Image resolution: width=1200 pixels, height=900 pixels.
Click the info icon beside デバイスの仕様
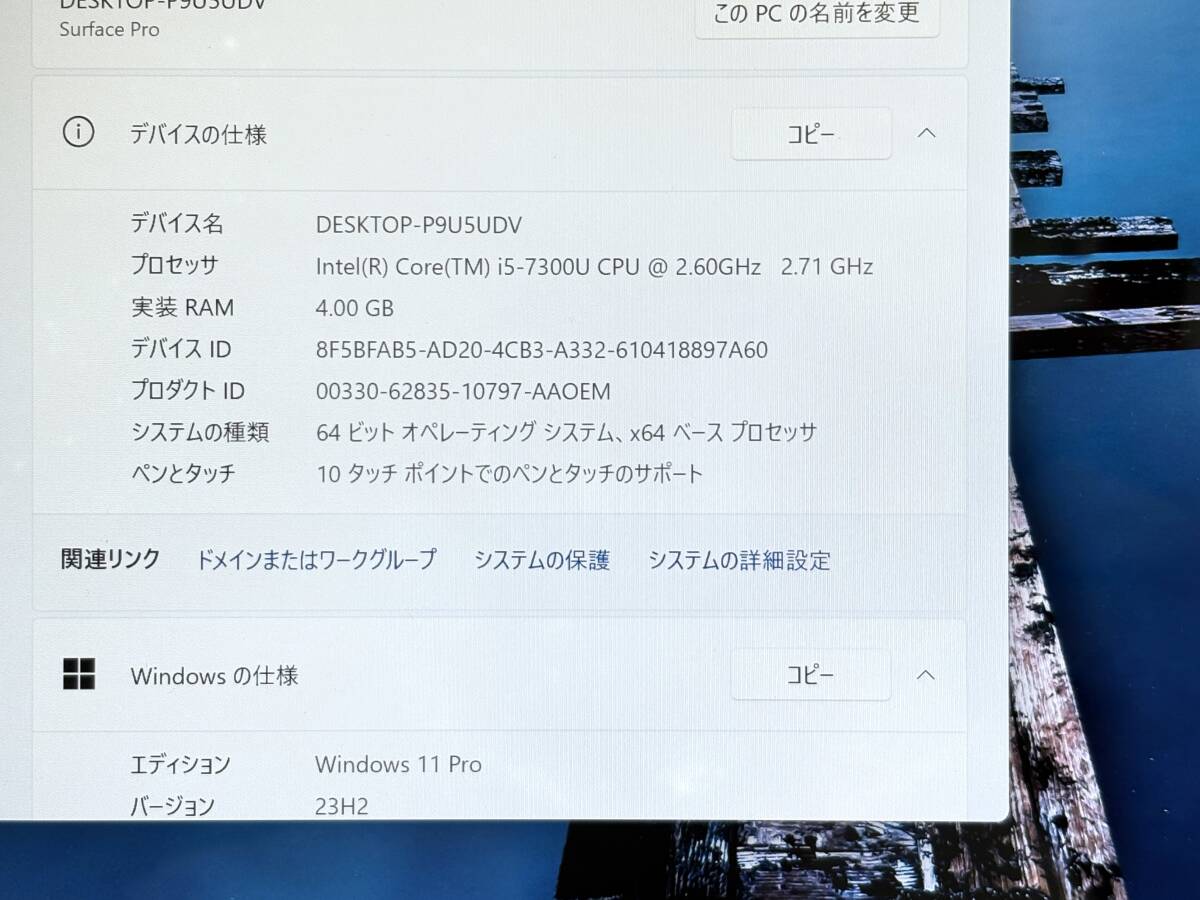pyautogui.click(x=78, y=132)
